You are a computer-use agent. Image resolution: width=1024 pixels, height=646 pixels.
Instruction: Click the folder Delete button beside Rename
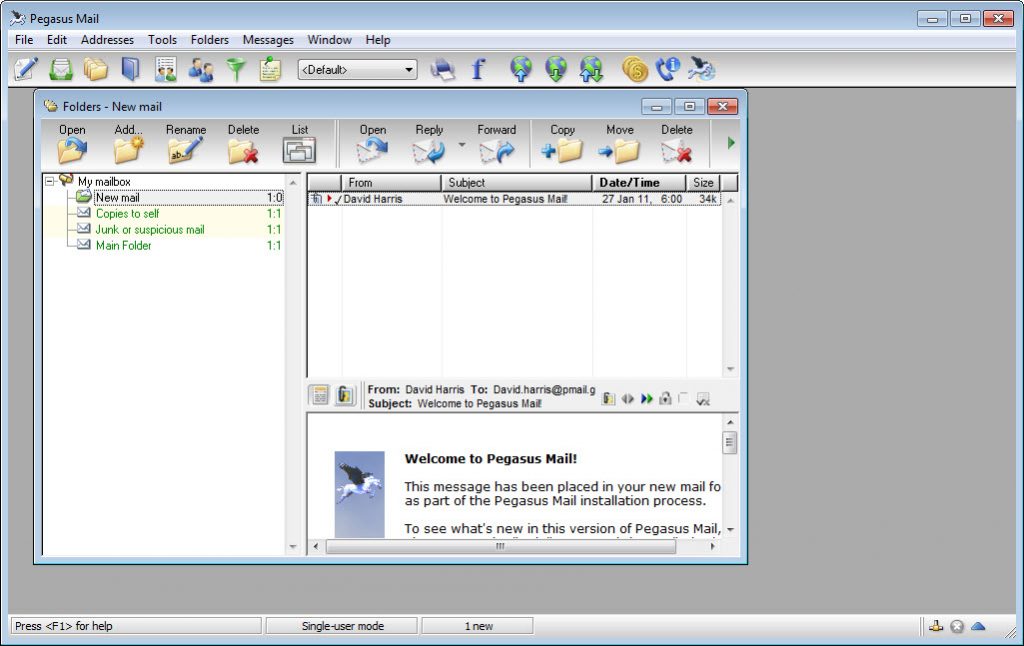[x=243, y=143]
